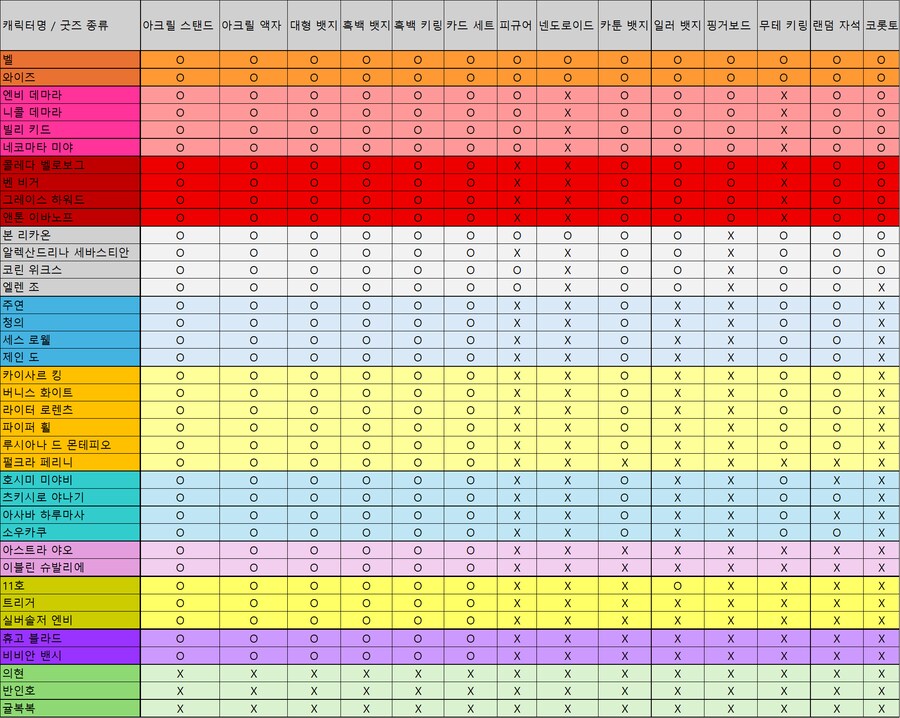Click the 카이사르 킹 name cell

coord(70,375)
